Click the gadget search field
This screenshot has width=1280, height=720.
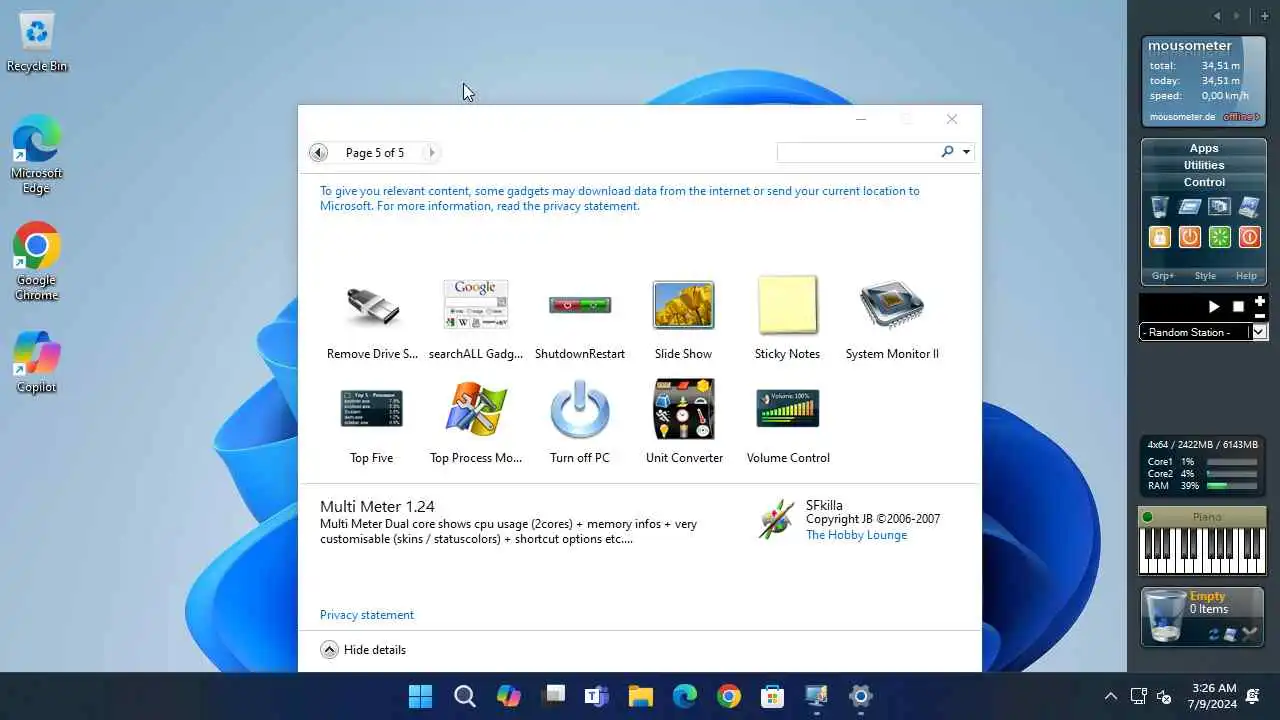coord(857,152)
